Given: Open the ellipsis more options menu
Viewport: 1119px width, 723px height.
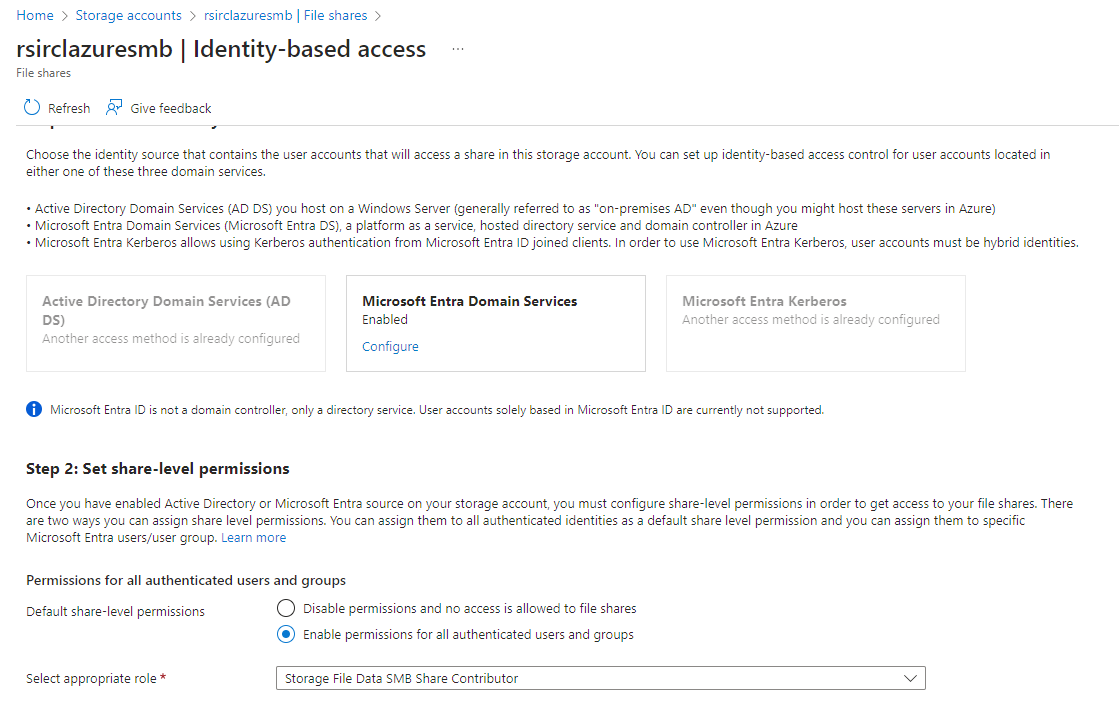Looking at the screenshot, I should click(458, 49).
